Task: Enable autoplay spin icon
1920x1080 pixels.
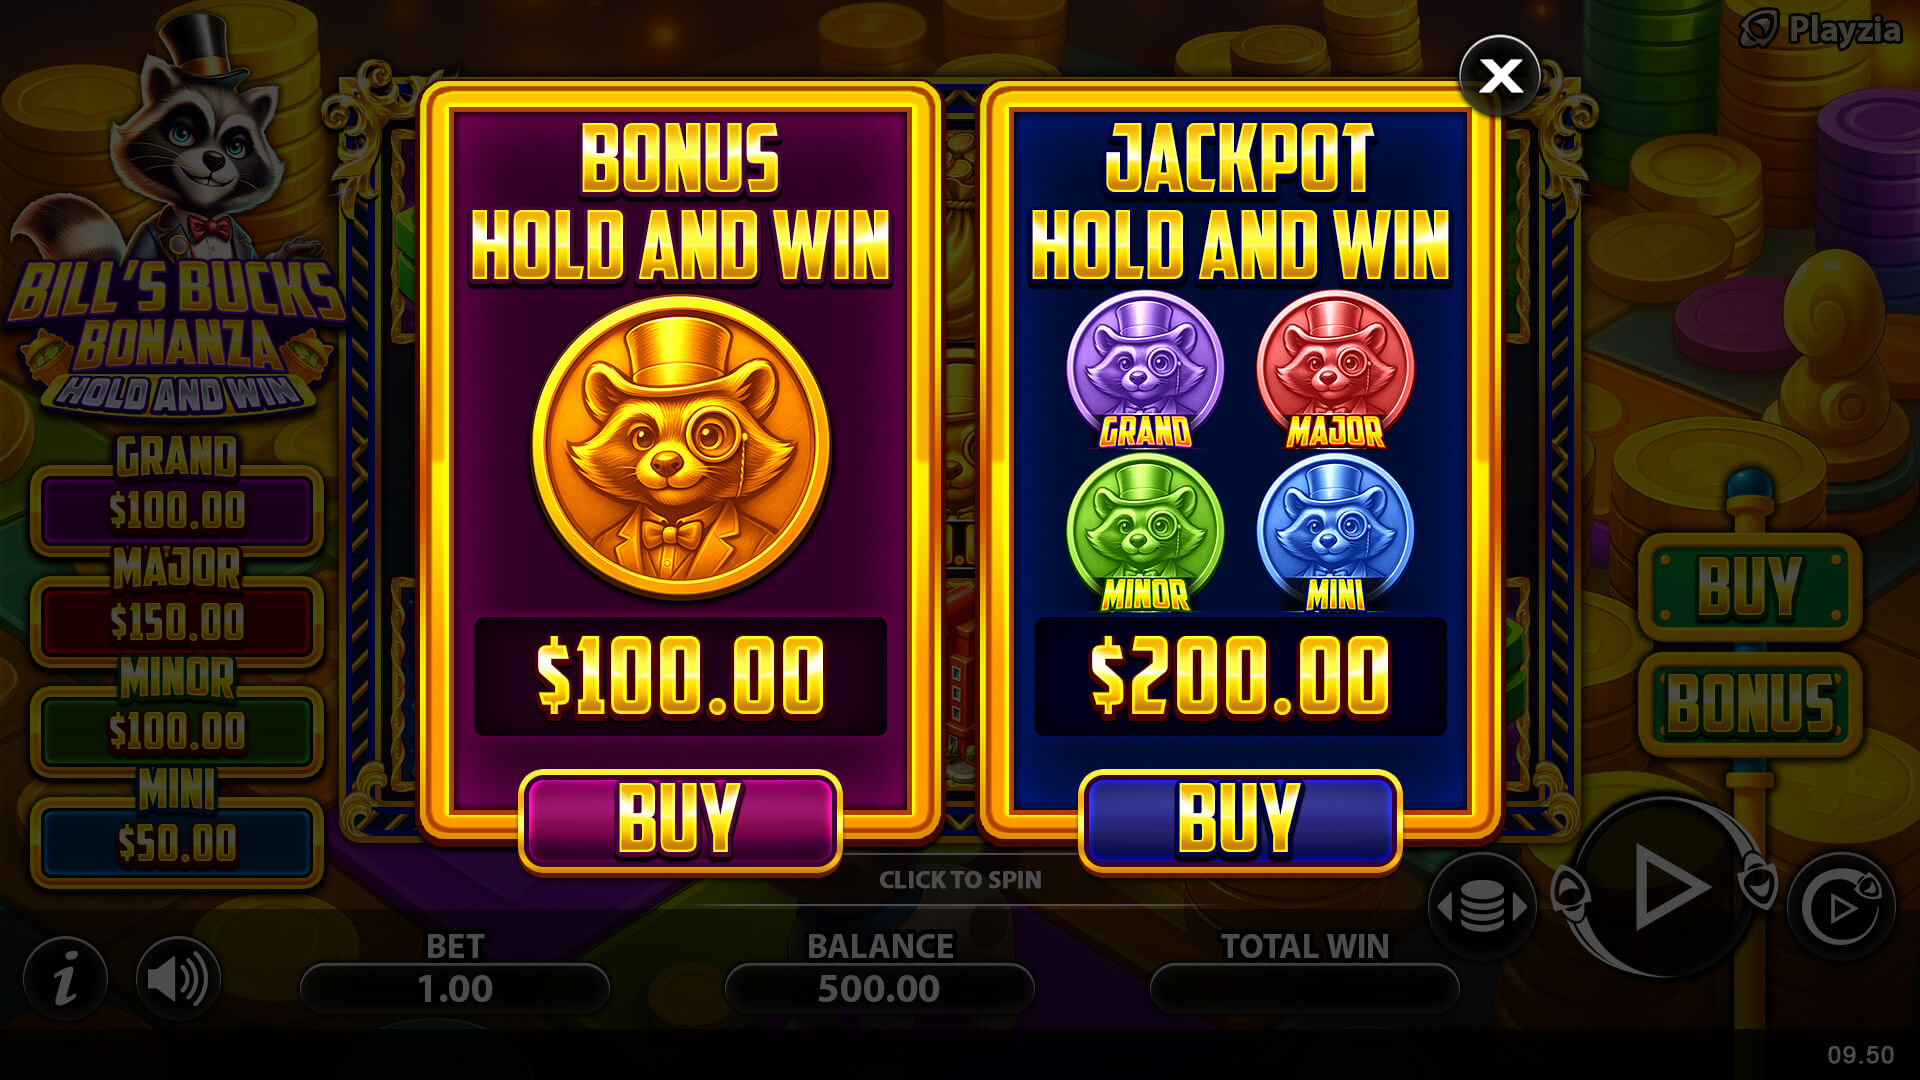Action: pos(1841,906)
